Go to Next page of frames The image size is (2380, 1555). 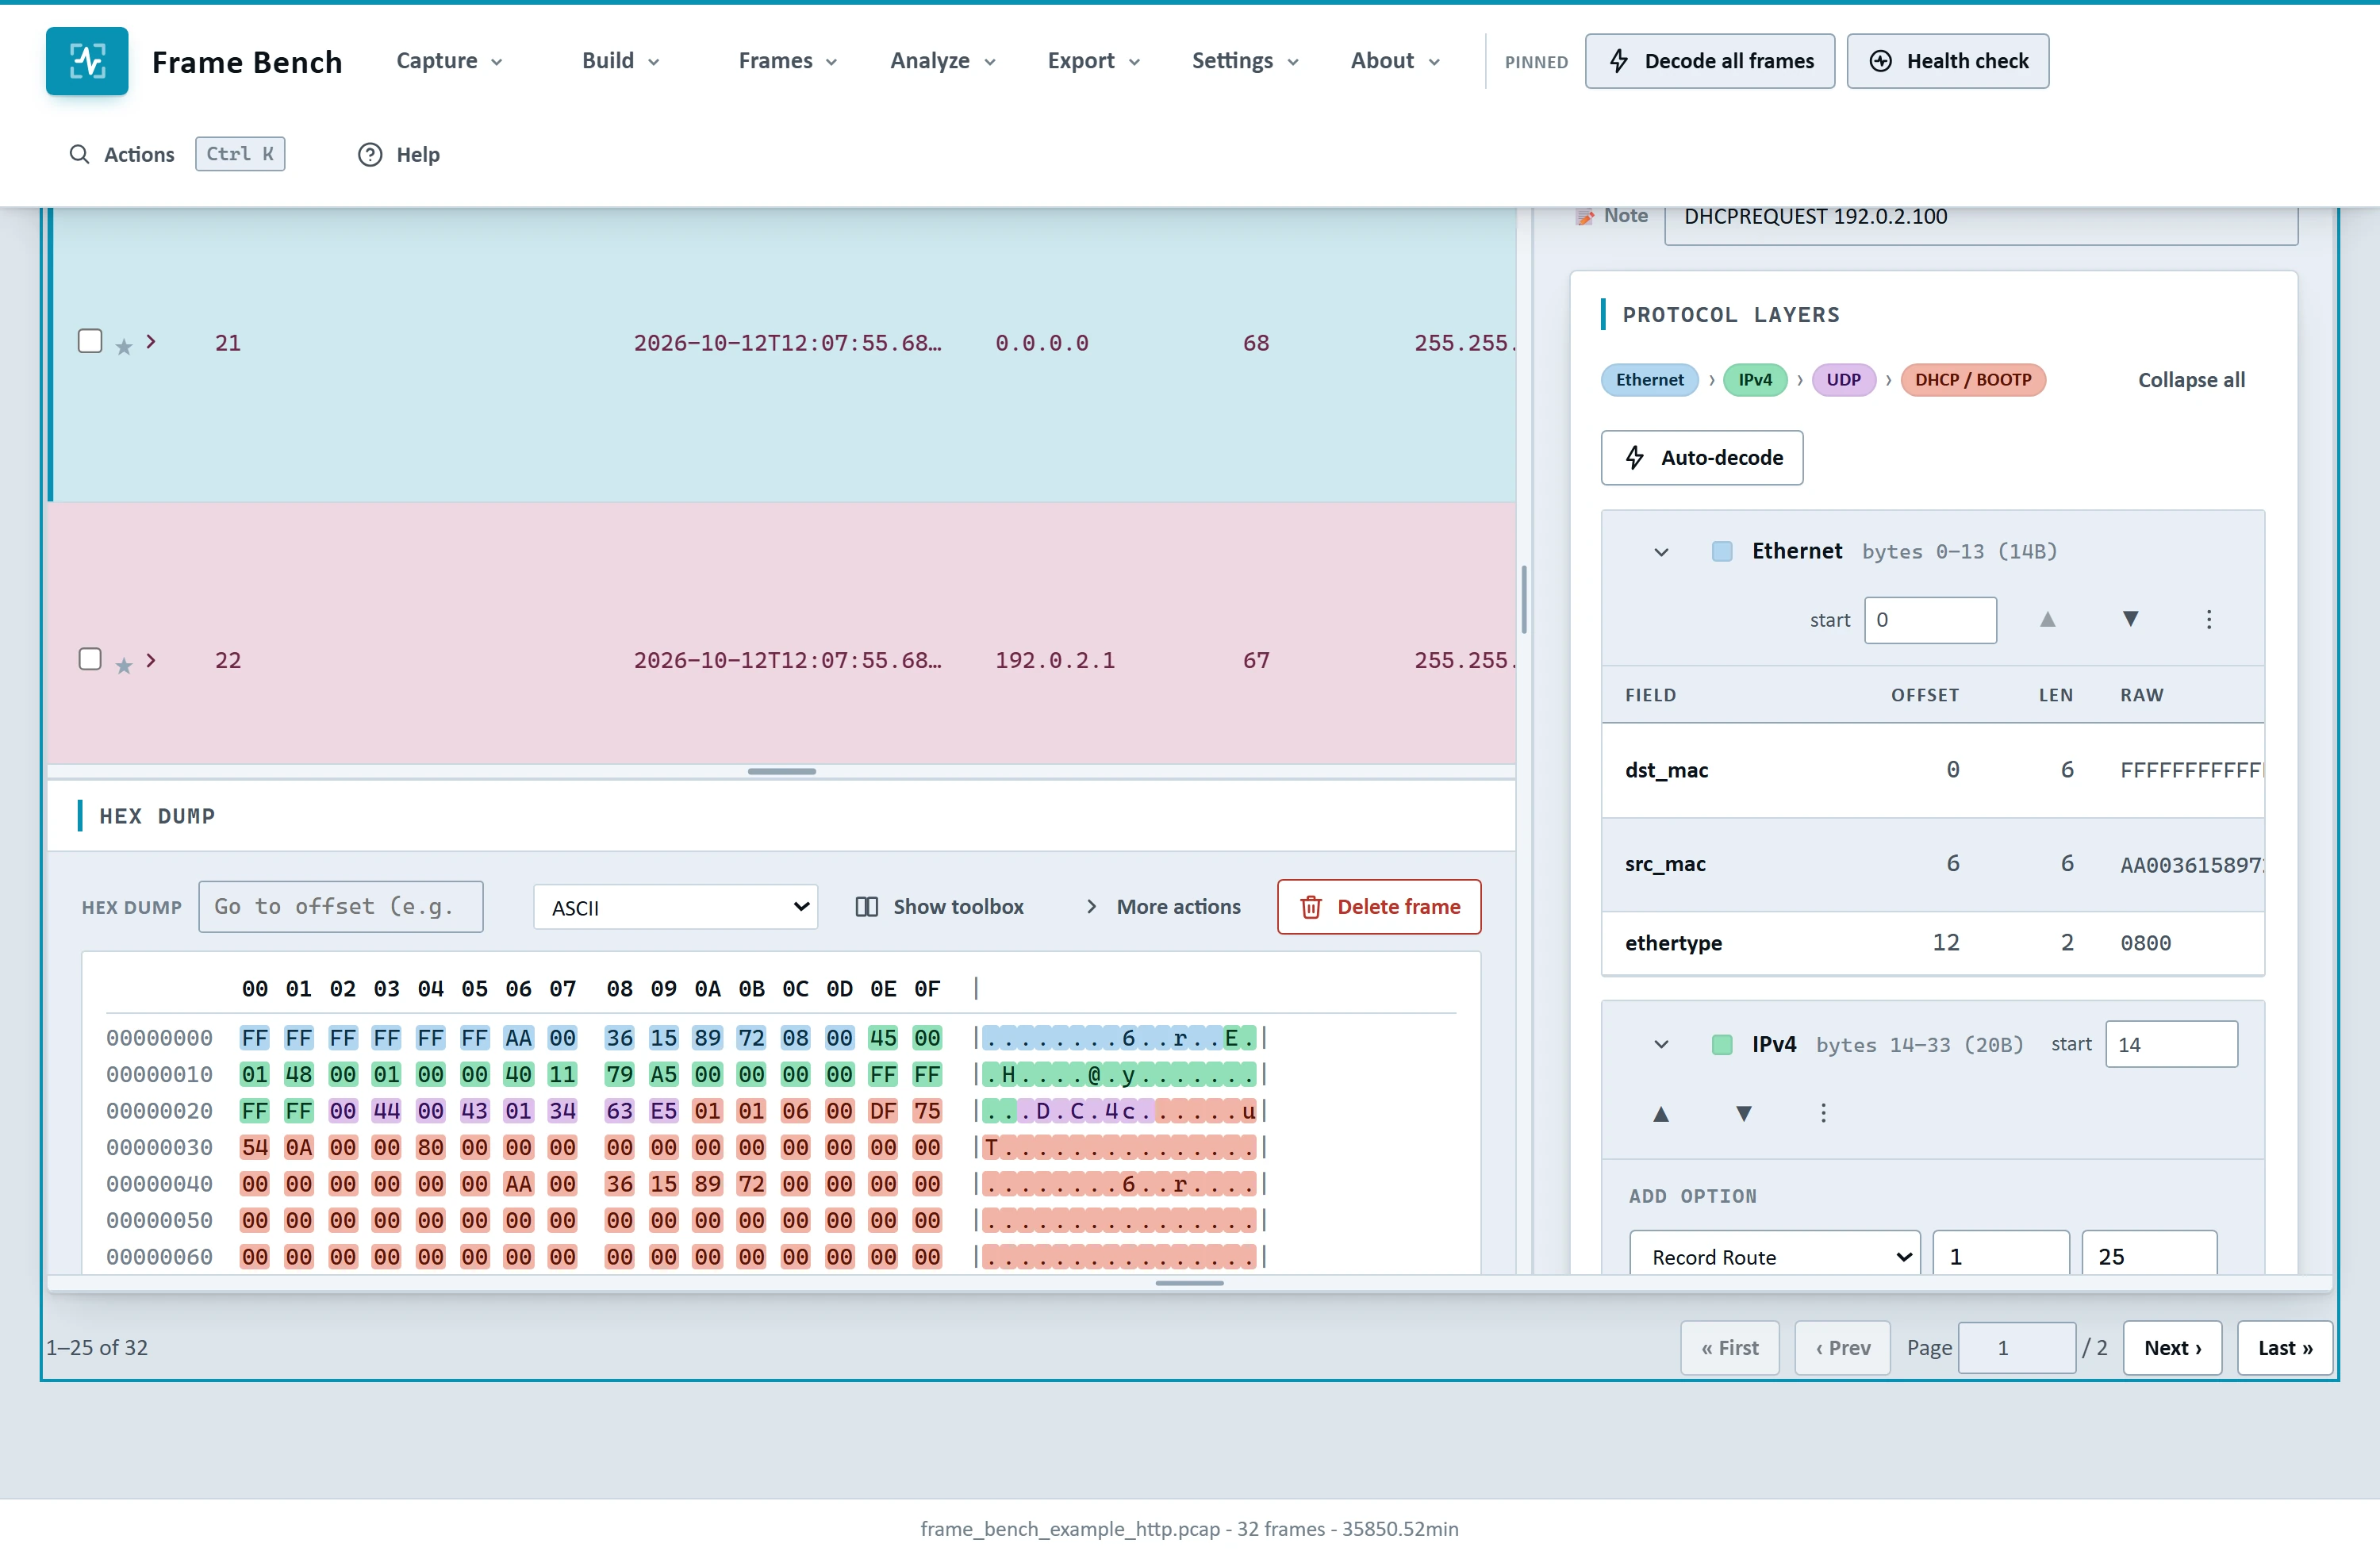tap(2172, 1348)
